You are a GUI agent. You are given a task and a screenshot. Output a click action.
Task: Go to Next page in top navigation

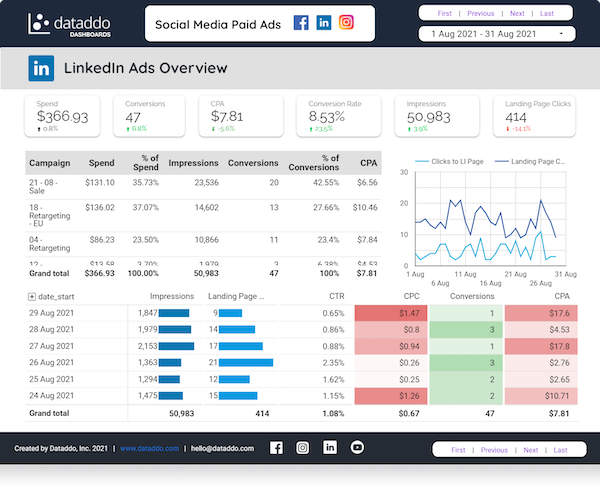(517, 13)
